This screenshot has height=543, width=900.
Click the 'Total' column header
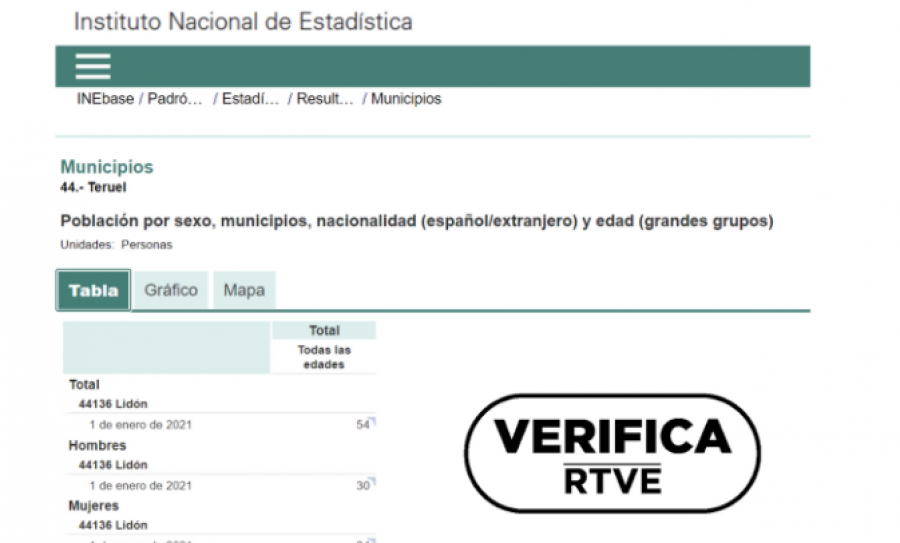324,331
